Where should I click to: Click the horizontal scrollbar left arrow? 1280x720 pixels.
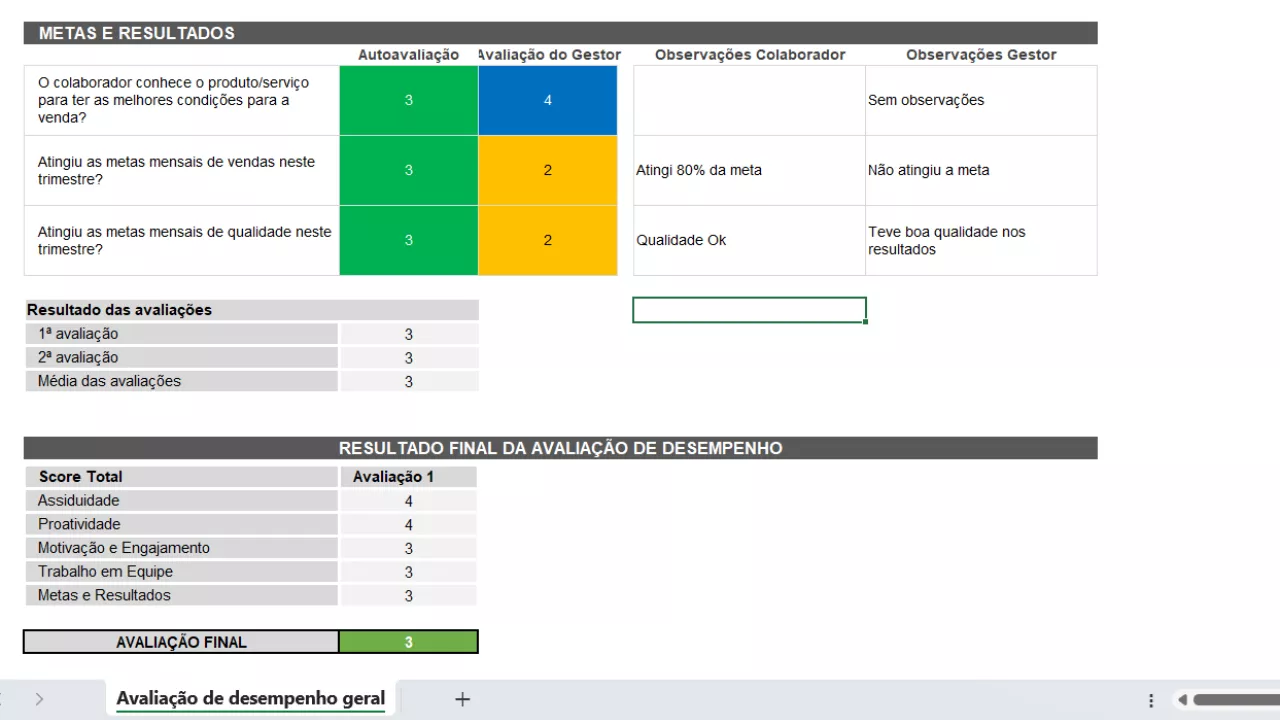coord(1182,700)
